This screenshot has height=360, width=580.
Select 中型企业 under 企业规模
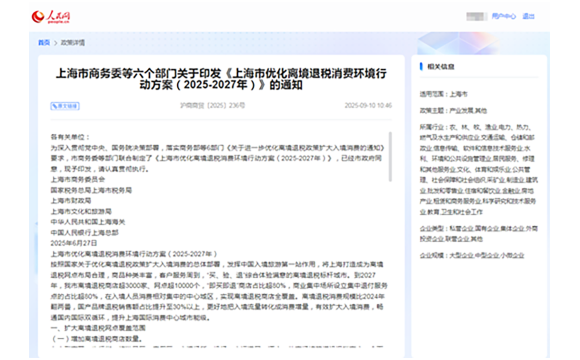(x=487, y=255)
